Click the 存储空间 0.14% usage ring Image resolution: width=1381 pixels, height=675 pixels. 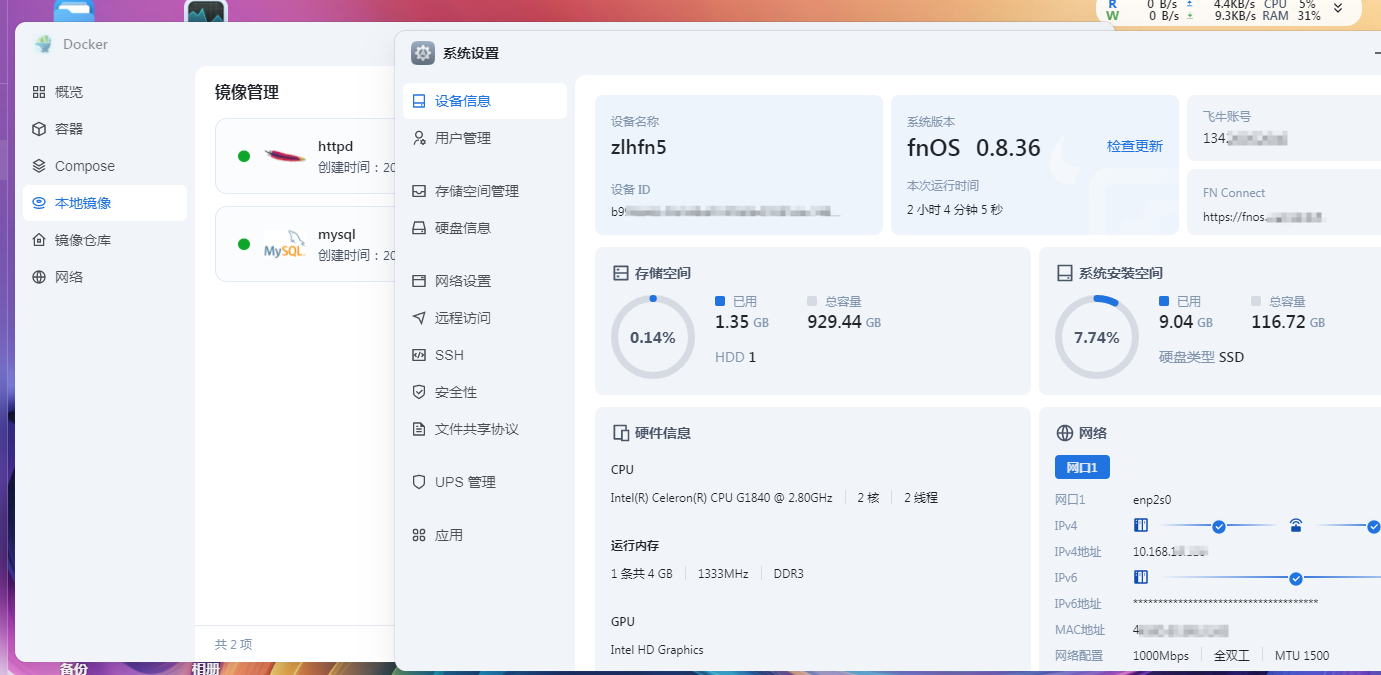(x=652, y=337)
